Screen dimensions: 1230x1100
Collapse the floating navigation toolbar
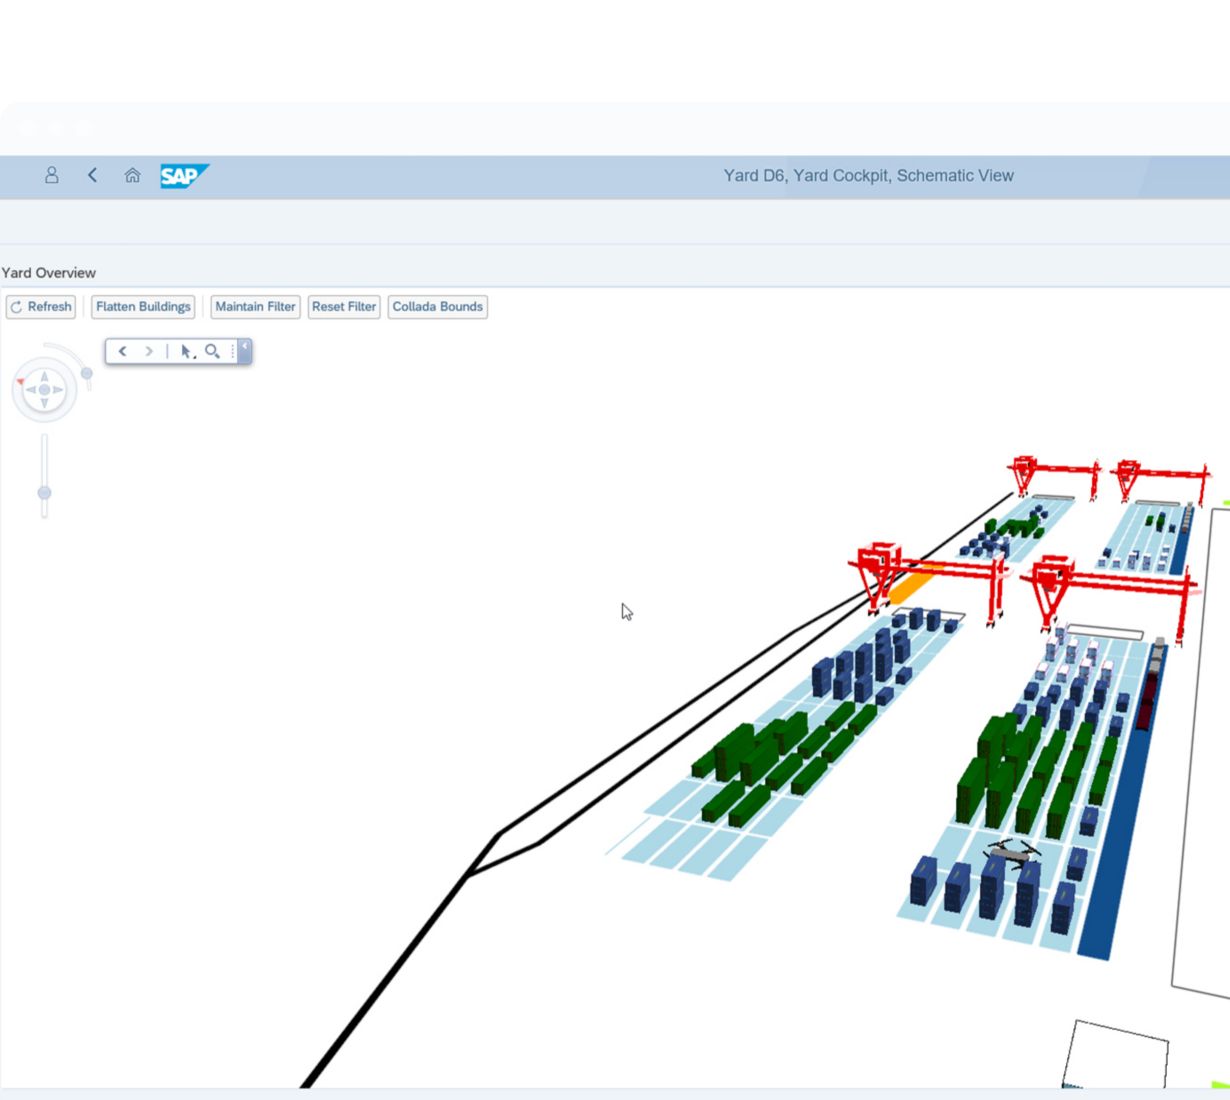tap(245, 350)
